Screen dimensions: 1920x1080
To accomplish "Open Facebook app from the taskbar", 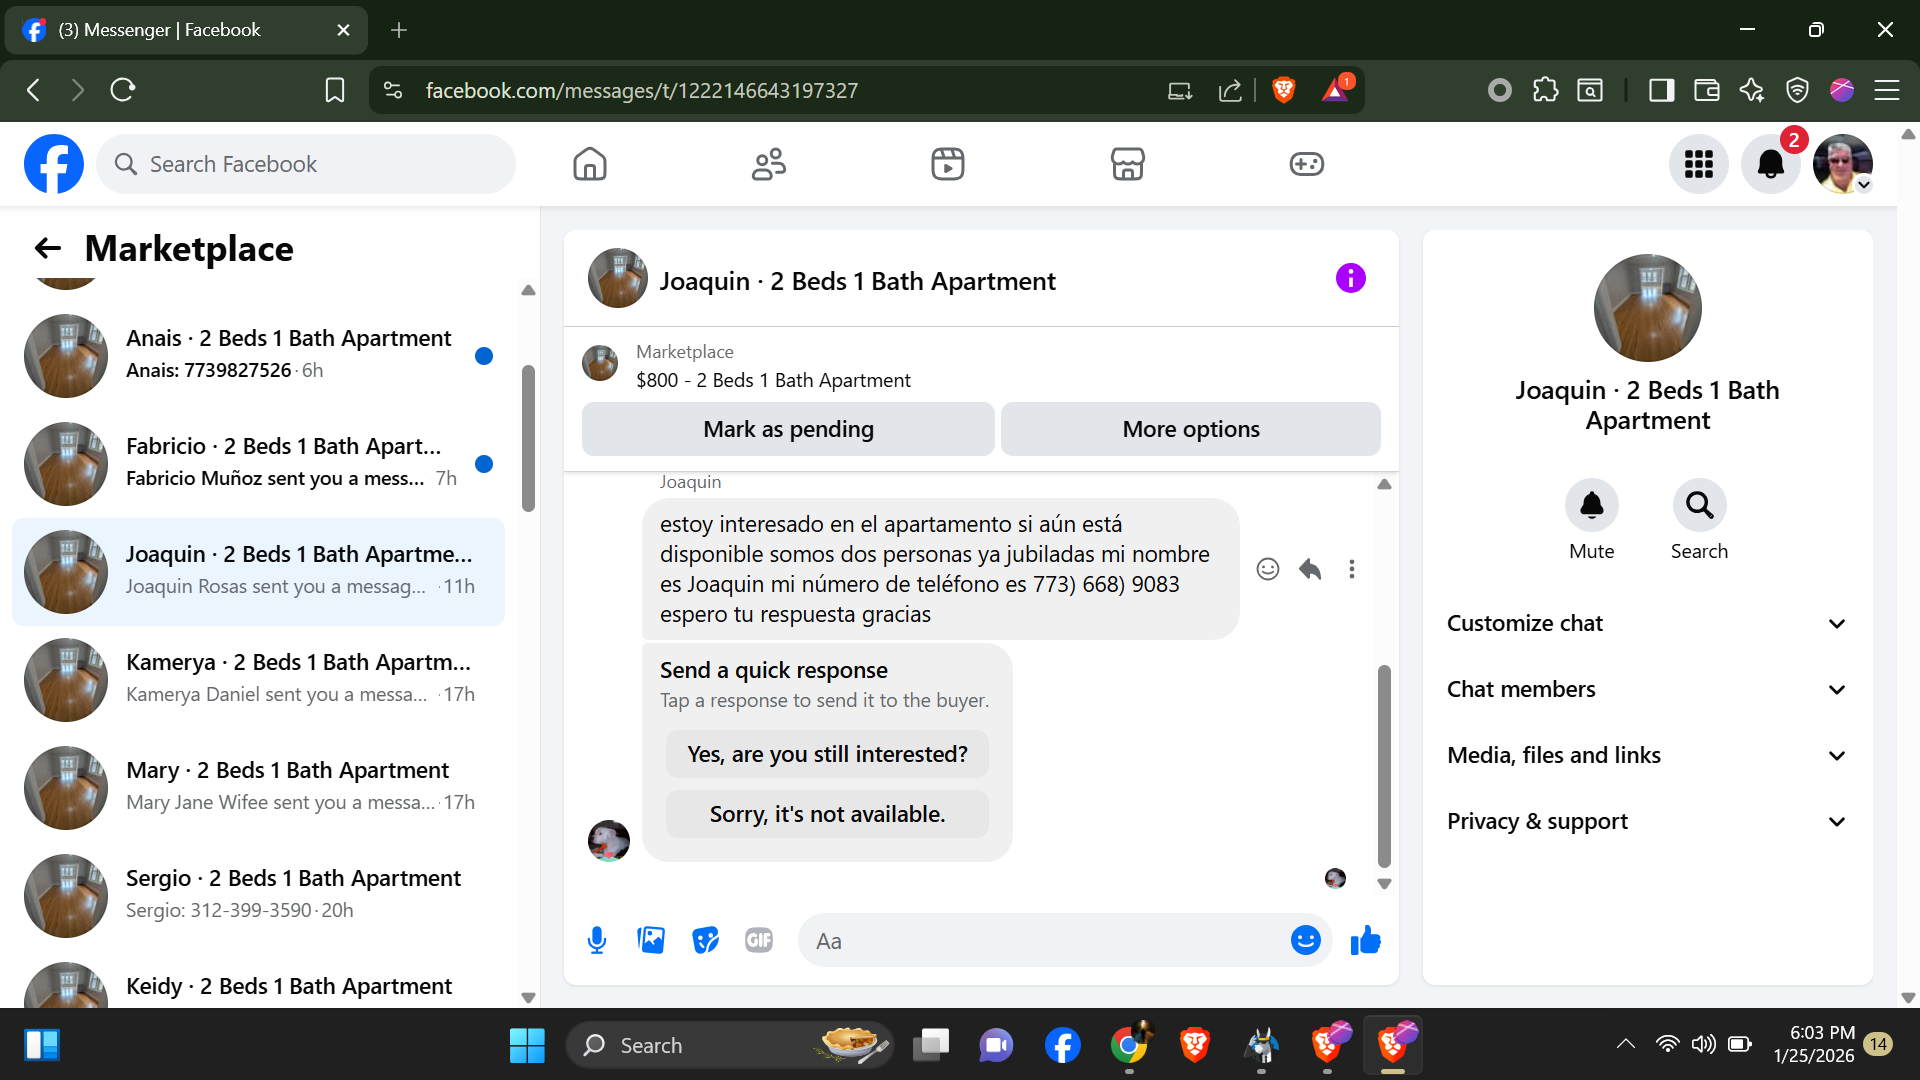I will pos(1062,1046).
